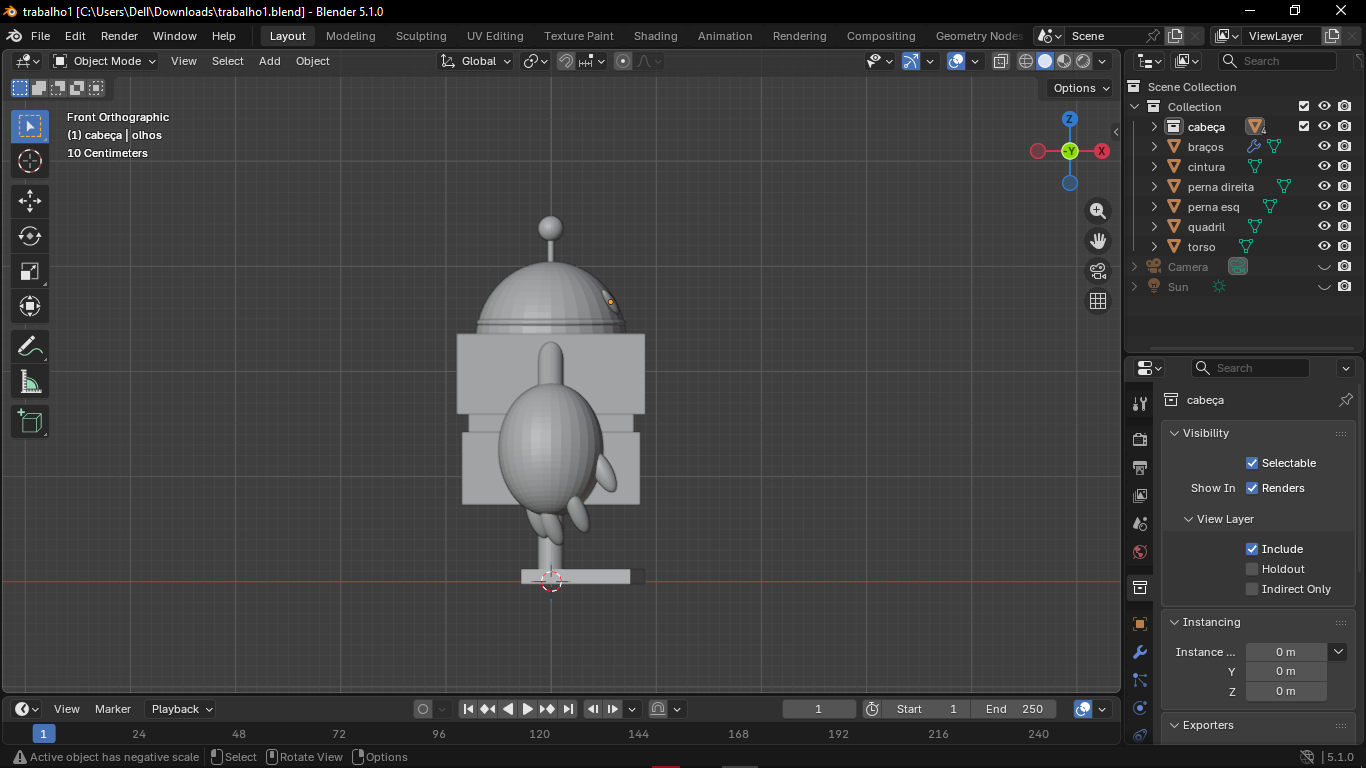Uncheck the Selectable checkbox
The height and width of the screenshot is (768, 1366).
pyautogui.click(x=1251, y=463)
